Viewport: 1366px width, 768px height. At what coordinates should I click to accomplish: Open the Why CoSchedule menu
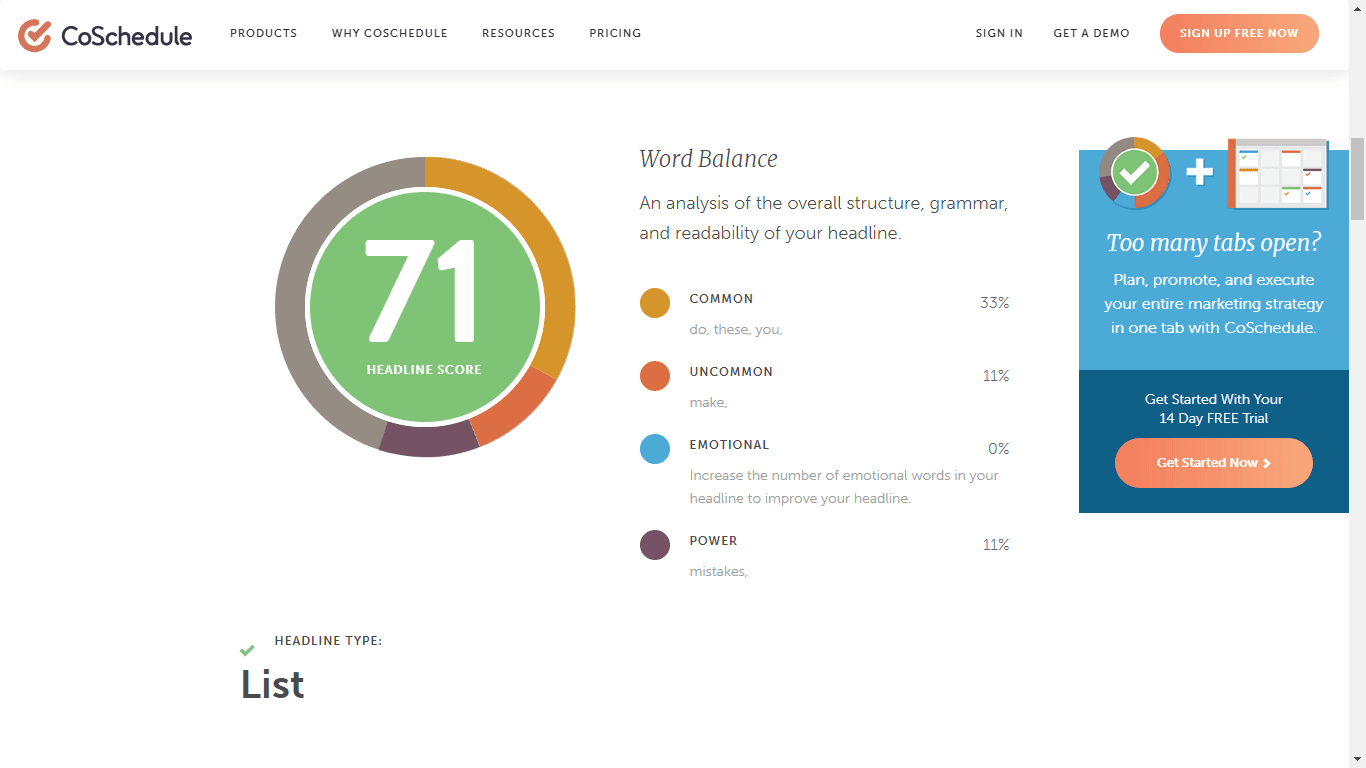point(389,33)
